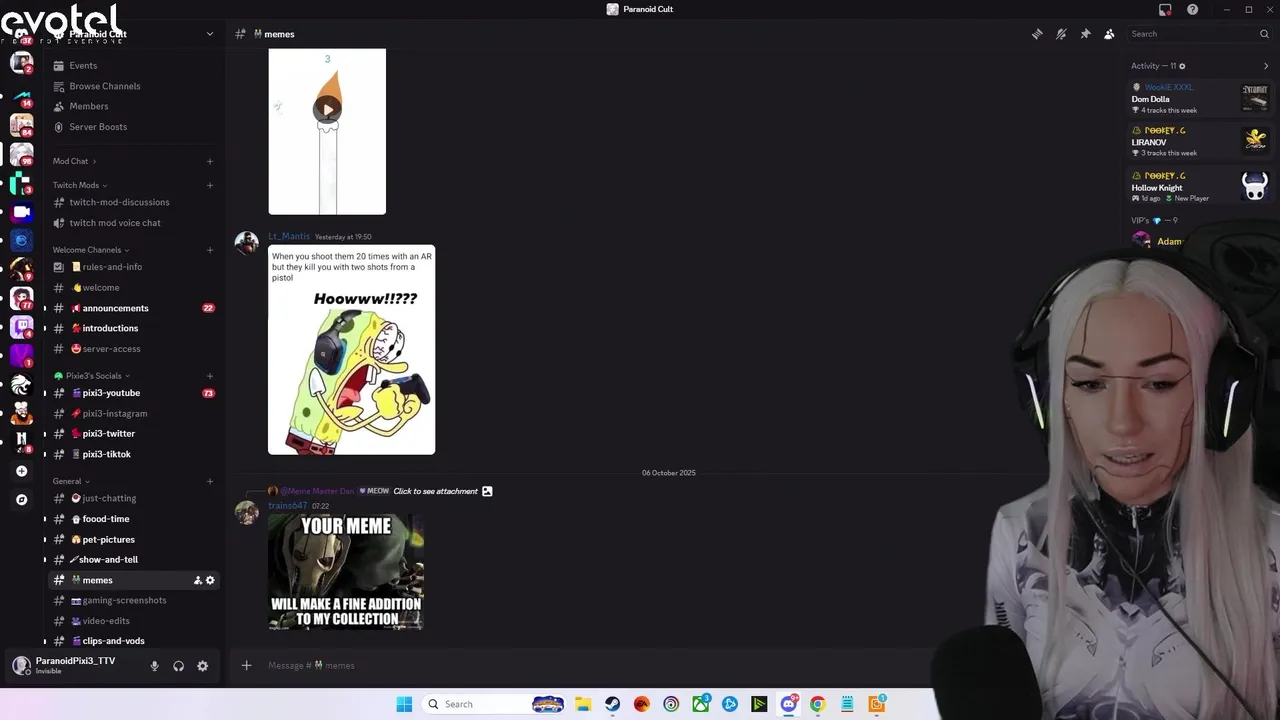Play the candle video attachment
This screenshot has height=720, width=1280.
click(327, 110)
